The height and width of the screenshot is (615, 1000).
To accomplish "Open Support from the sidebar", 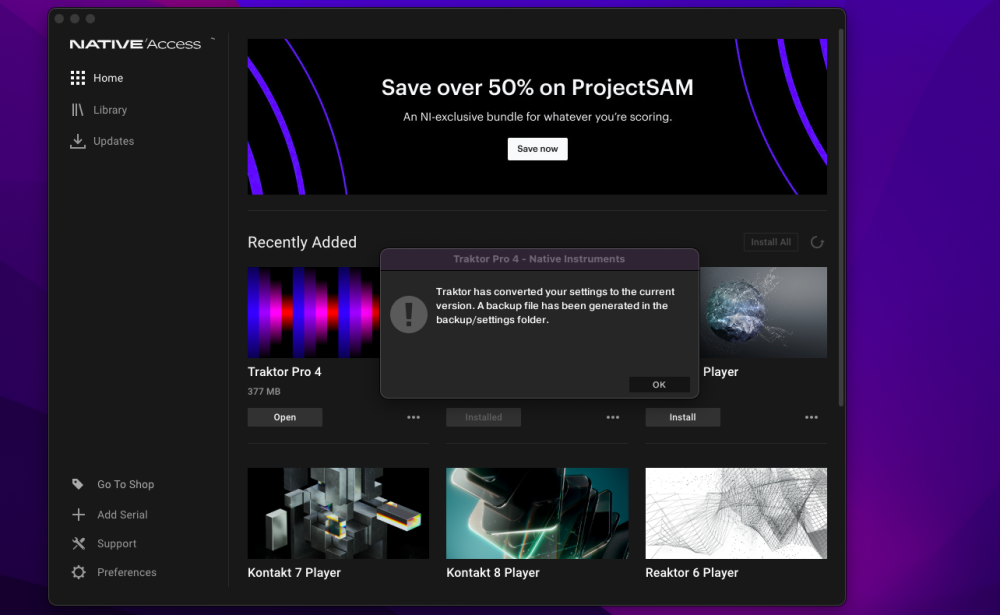I will [x=117, y=544].
